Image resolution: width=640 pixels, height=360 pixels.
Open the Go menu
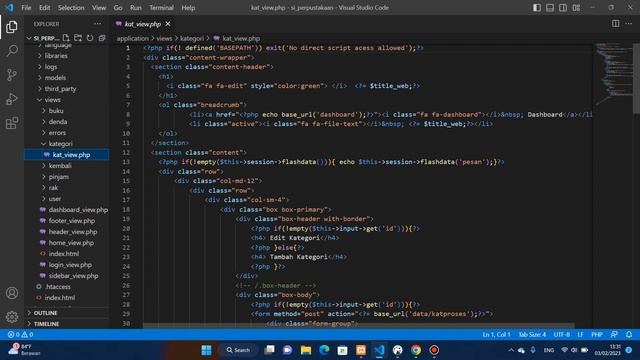118,7
